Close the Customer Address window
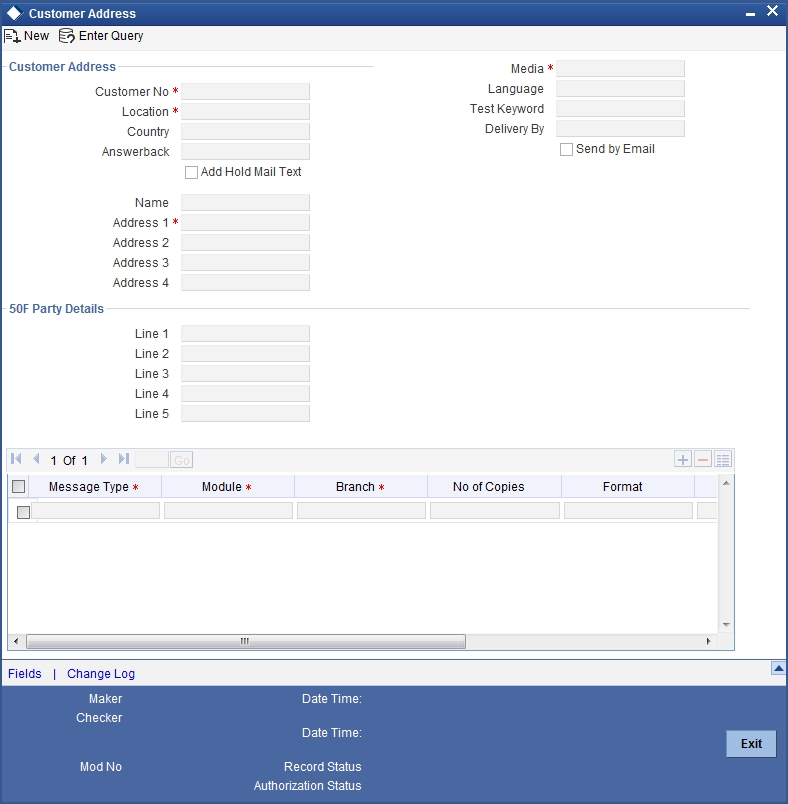This screenshot has width=788, height=804. click(773, 11)
